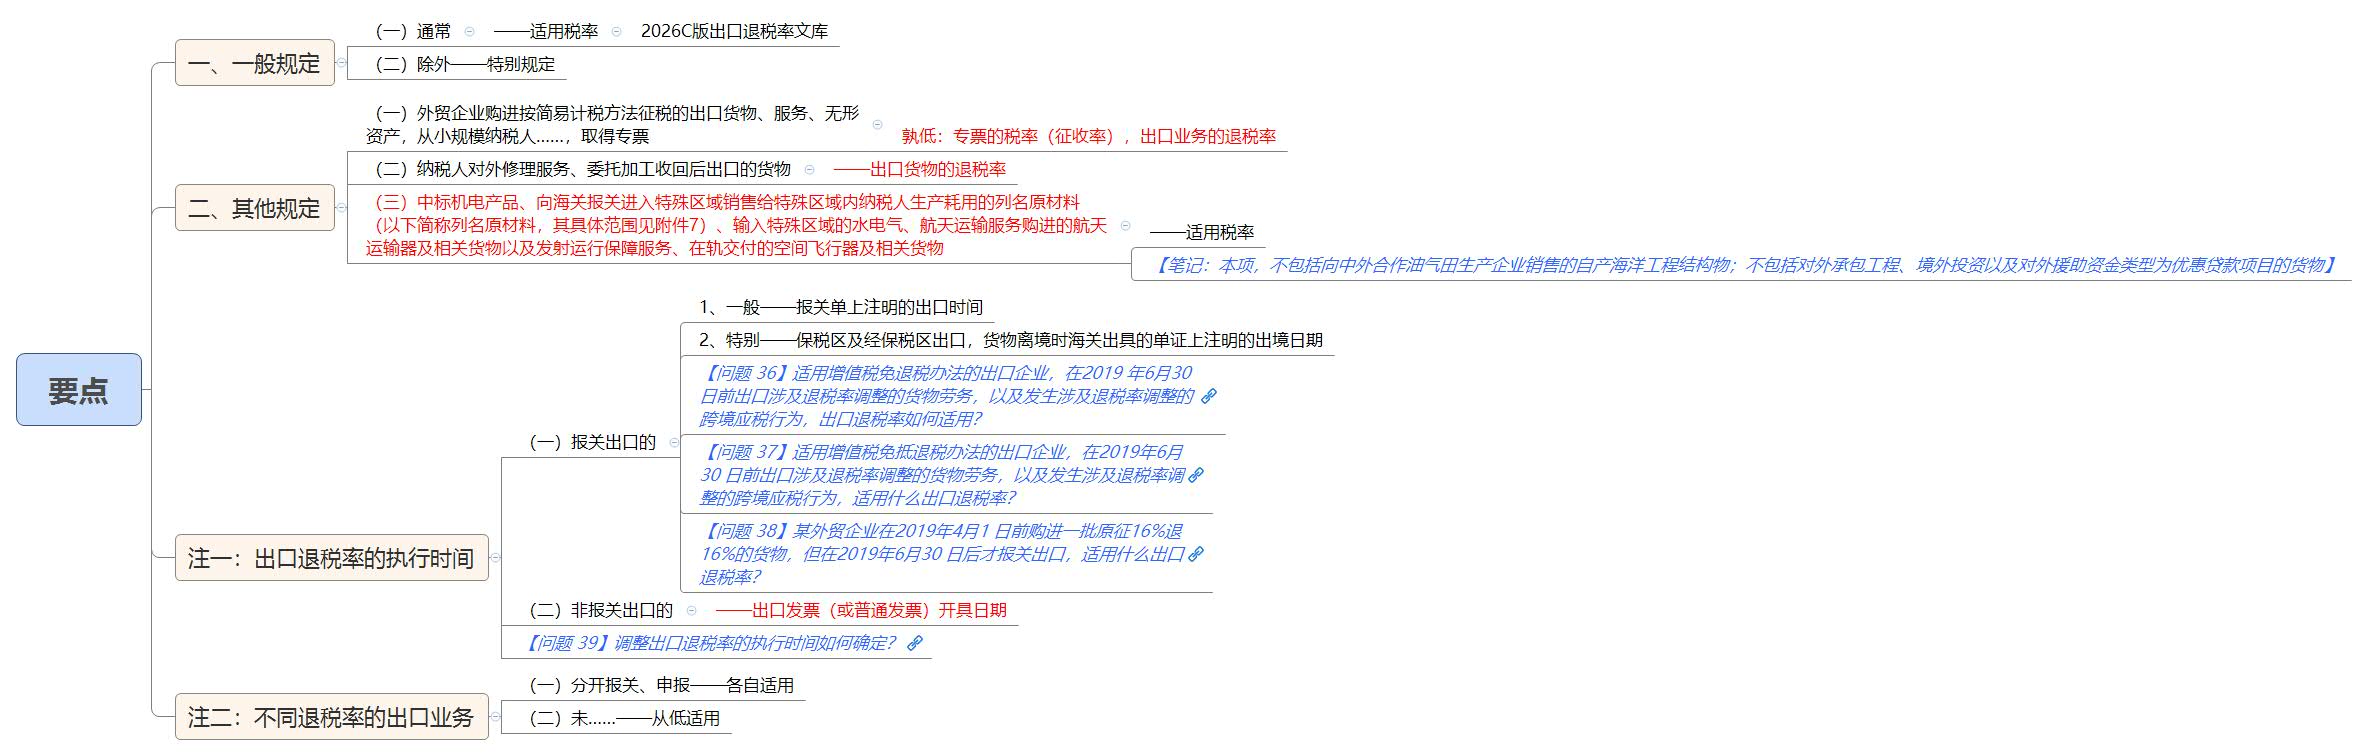Collapse the circle after (二)纳税人对外修理服务 node
The height and width of the screenshot is (756, 2368).
pyautogui.click(x=810, y=170)
